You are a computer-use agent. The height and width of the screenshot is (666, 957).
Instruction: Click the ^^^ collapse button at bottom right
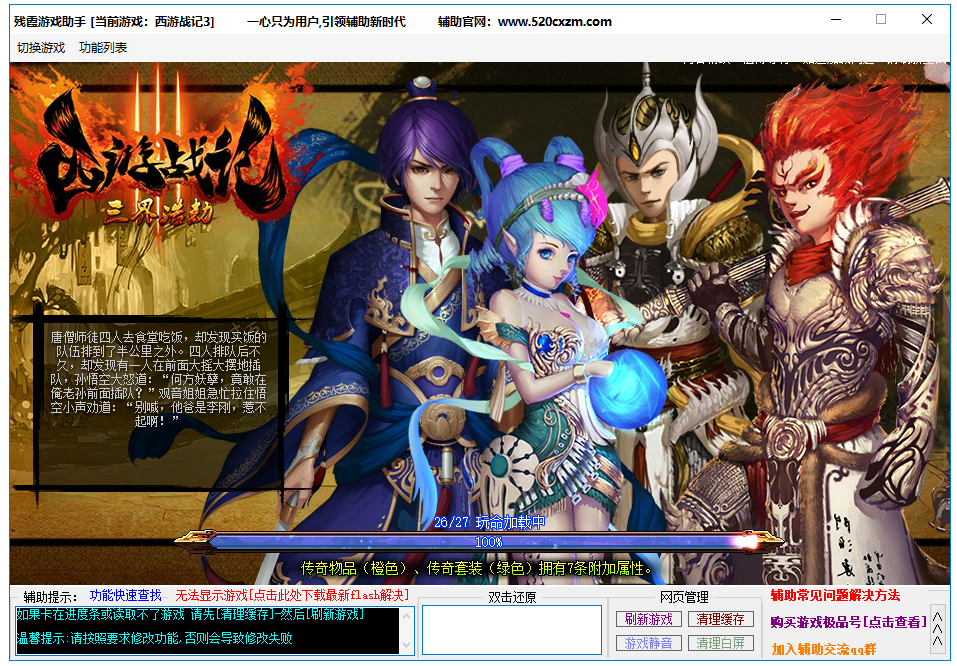937,628
